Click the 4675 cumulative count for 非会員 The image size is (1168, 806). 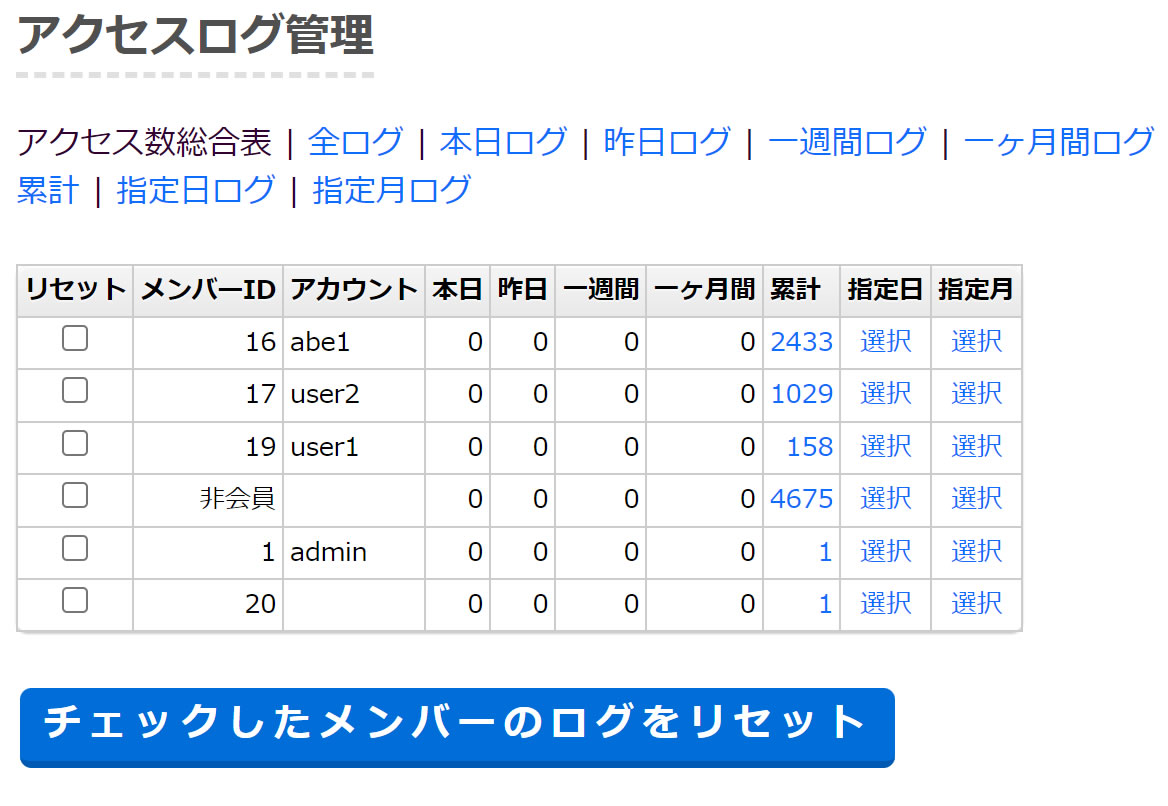click(802, 499)
